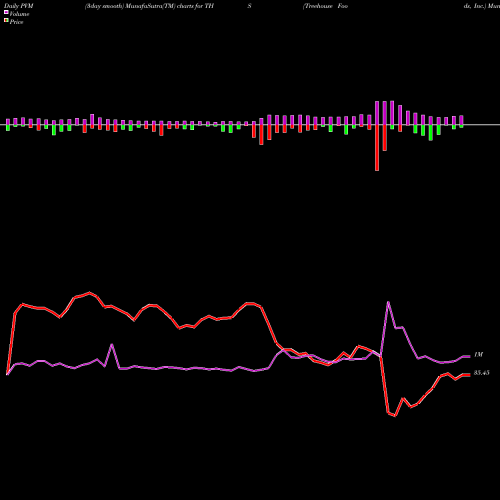Image resolution: width=500 pixels, height=500 pixels.
Task: Click the lowest trough of the red price line
Action: click(x=395, y=416)
